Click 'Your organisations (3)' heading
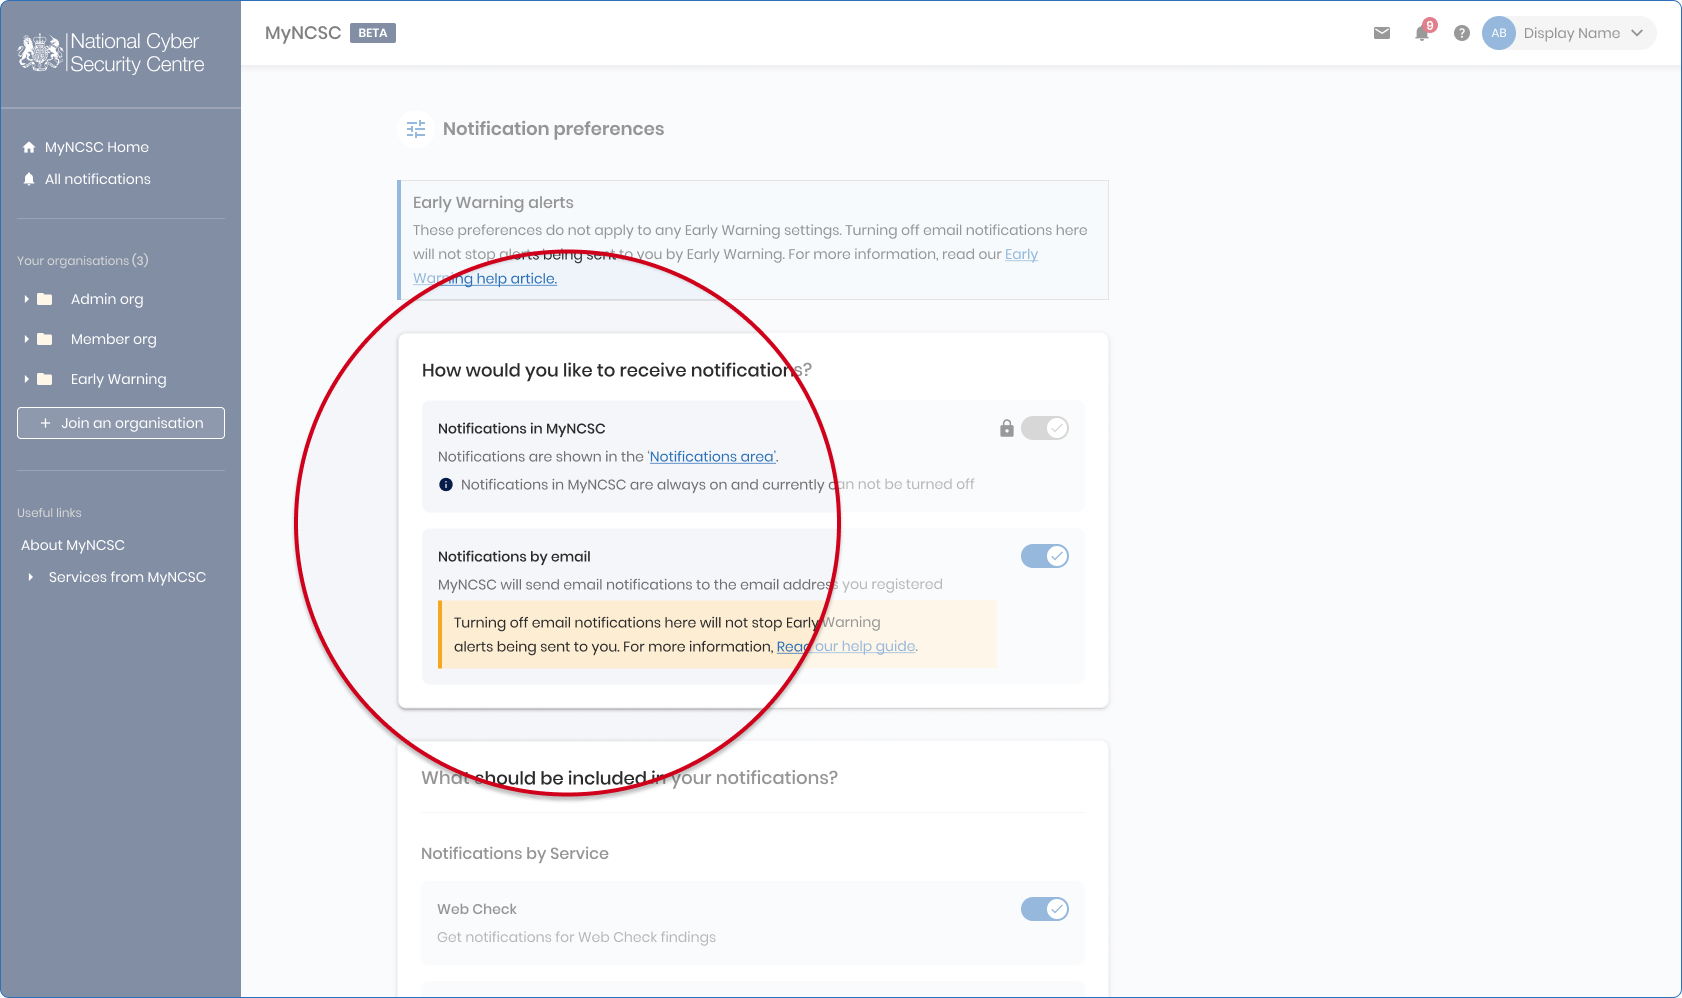The height and width of the screenshot is (998, 1682). pos(83,261)
